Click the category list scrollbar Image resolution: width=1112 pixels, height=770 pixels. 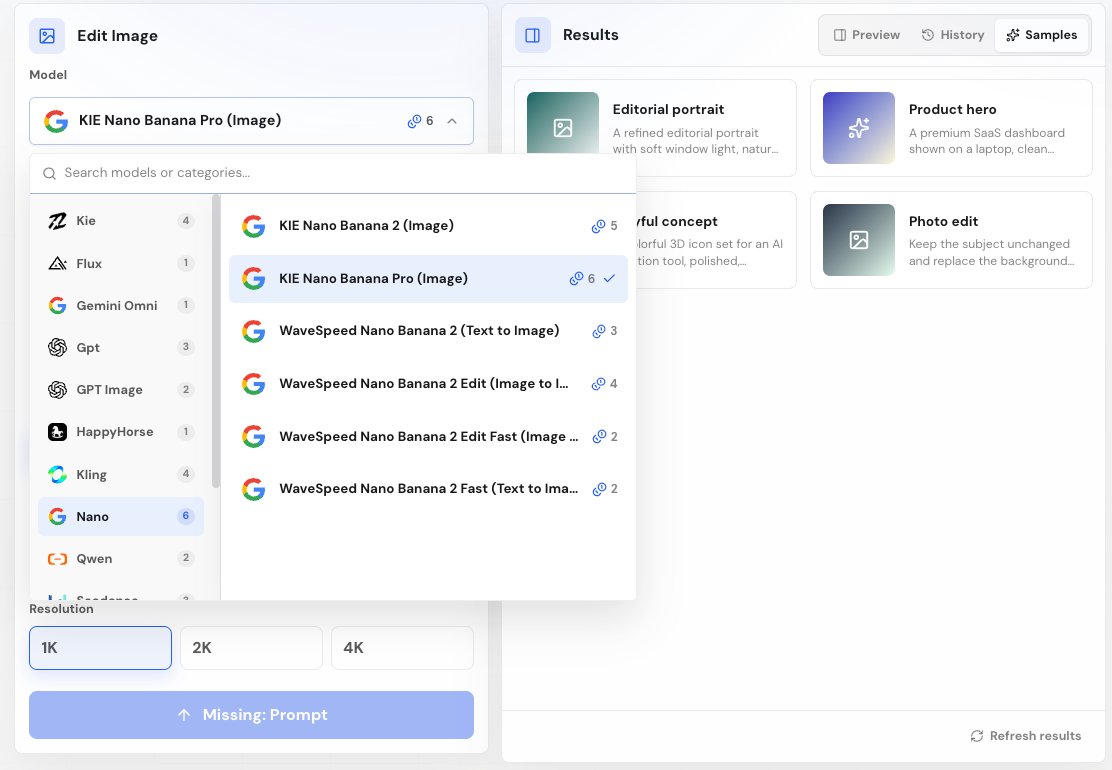pos(216,342)
